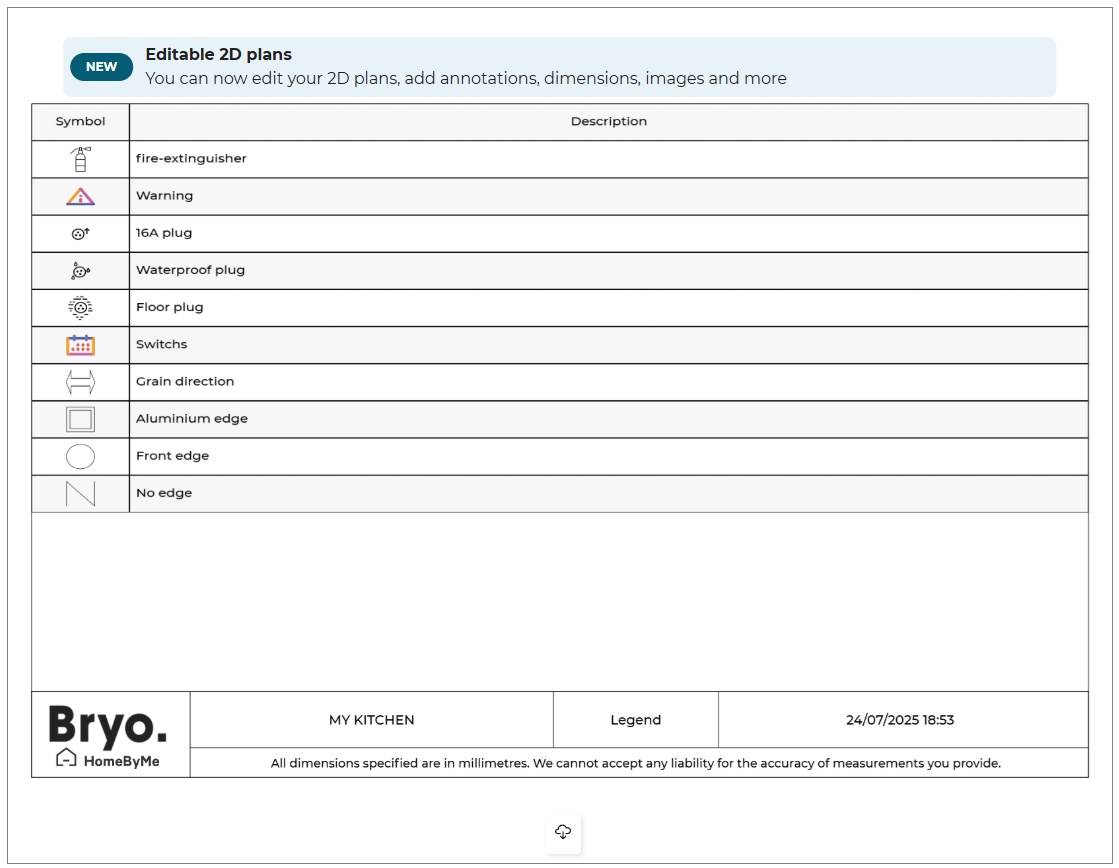Click the fire-extinguisher symbol icon
This screenshot has height=868, width=1119.
click(80, 159)
